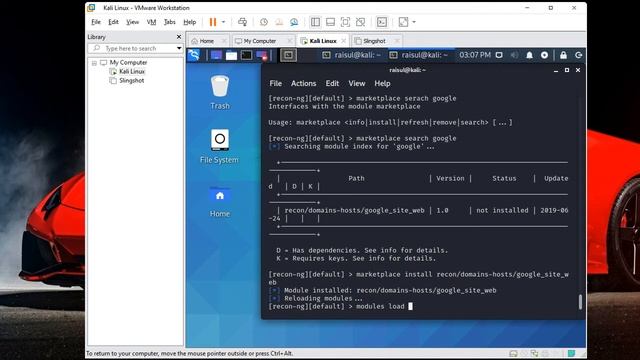The height and width of the screenshot is (360, 640).
Task: Collapse the My Computer tree node
Action: [94, 63]
